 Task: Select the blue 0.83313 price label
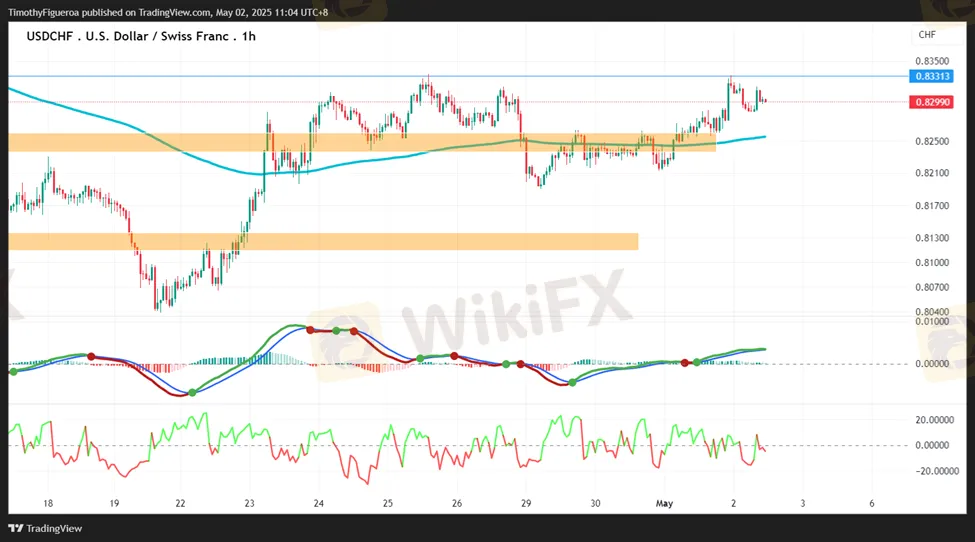point(930,76)
